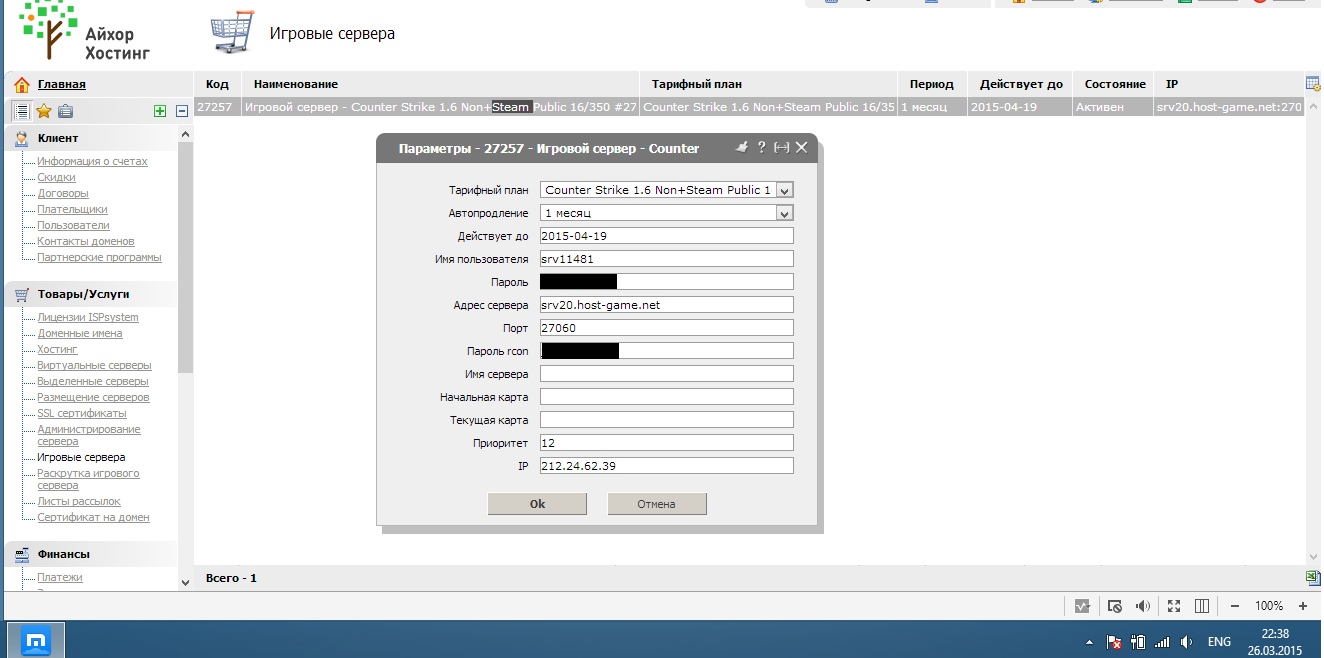Image resolution: width=1324 pixels, height=658 pixels.
Task: Select Игровые сервера menu item
Action: point(81,458)
